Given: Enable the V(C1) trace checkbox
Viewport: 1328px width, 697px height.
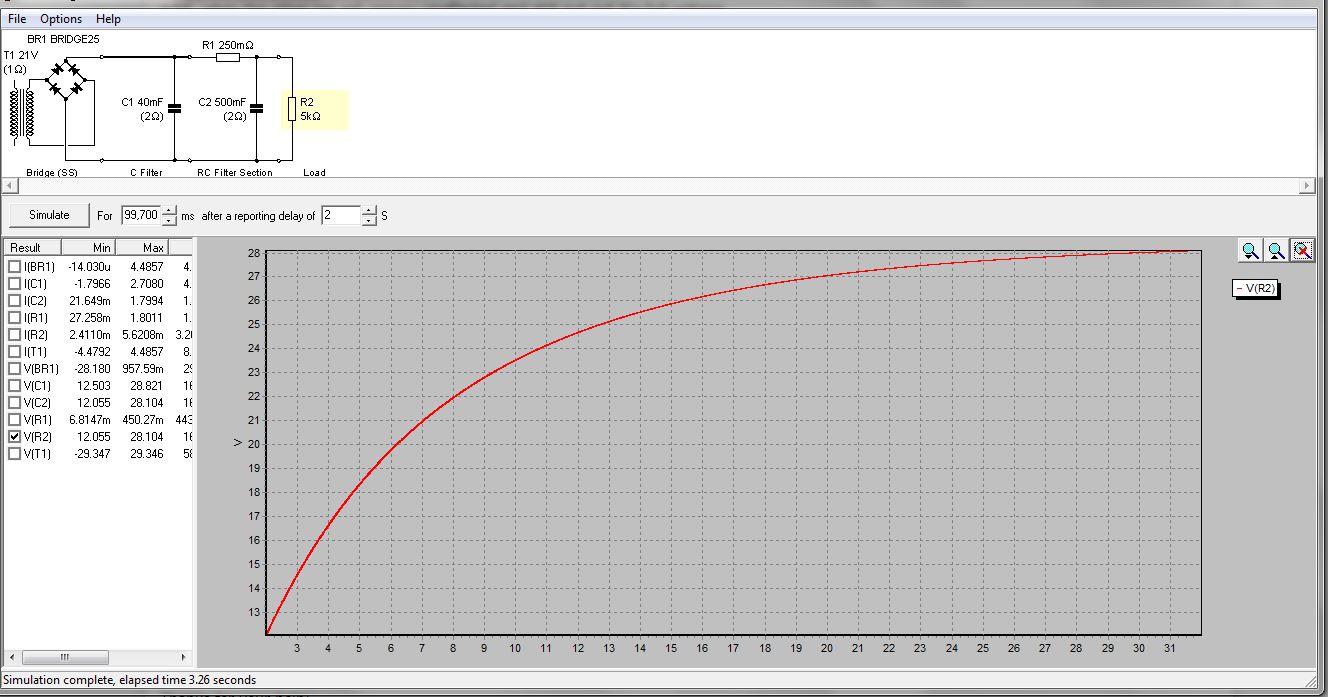Looking at the screenshot, I should (x=14, y=386).
